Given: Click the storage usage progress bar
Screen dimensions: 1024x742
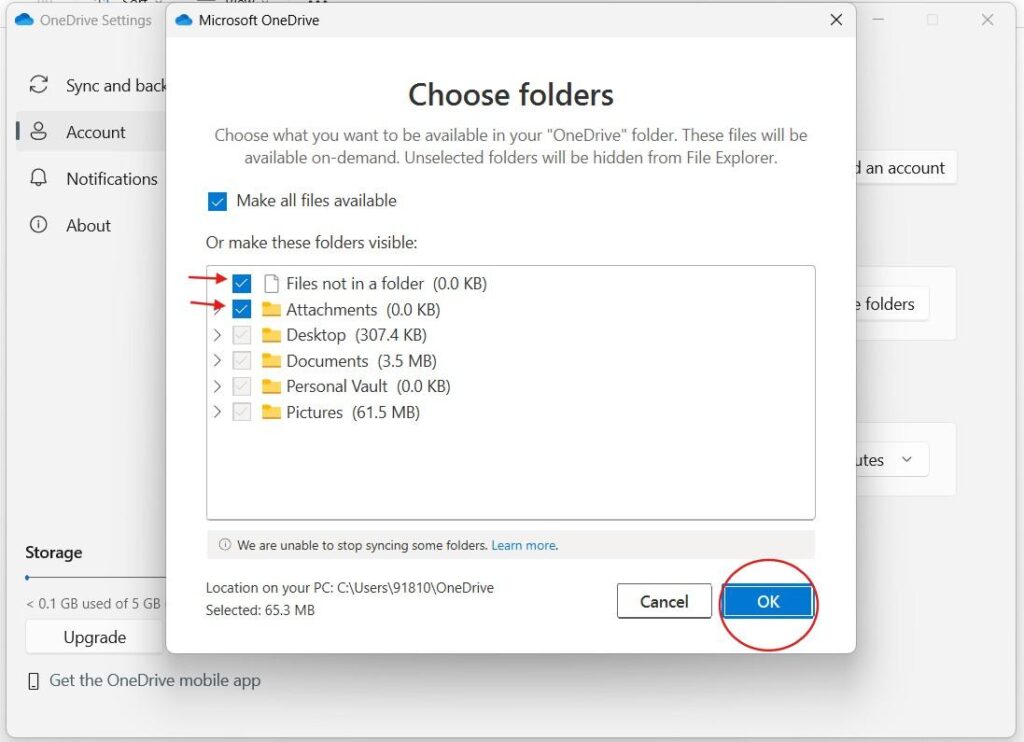Looking at the screenshot, I should click(95, 577).
